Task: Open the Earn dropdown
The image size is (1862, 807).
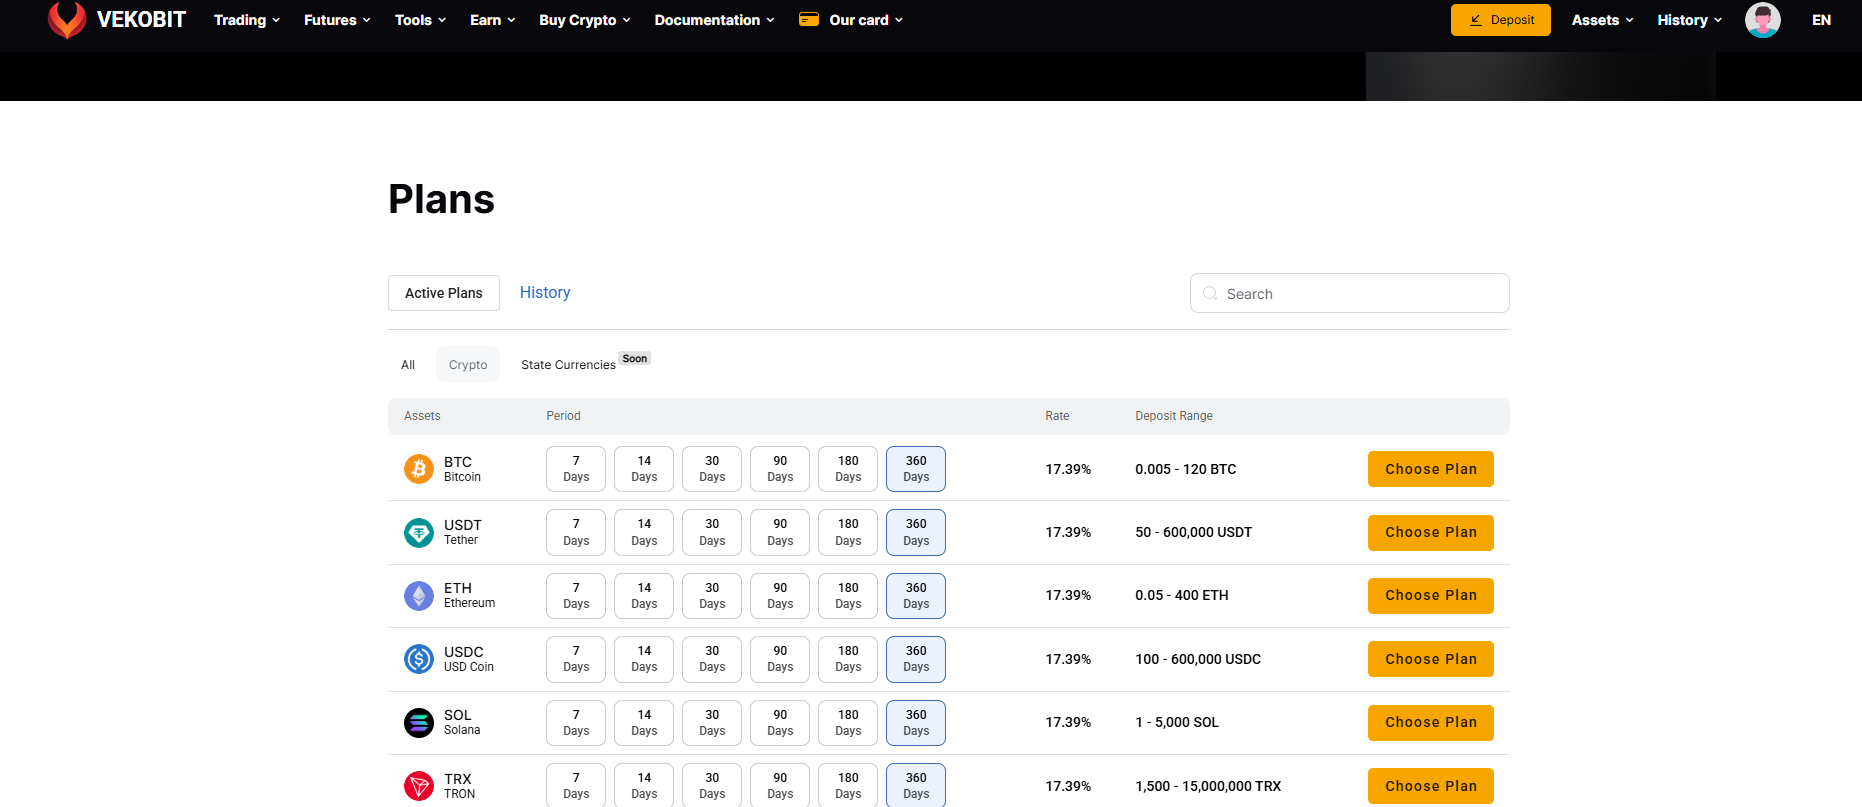Action: click(493, 20)
